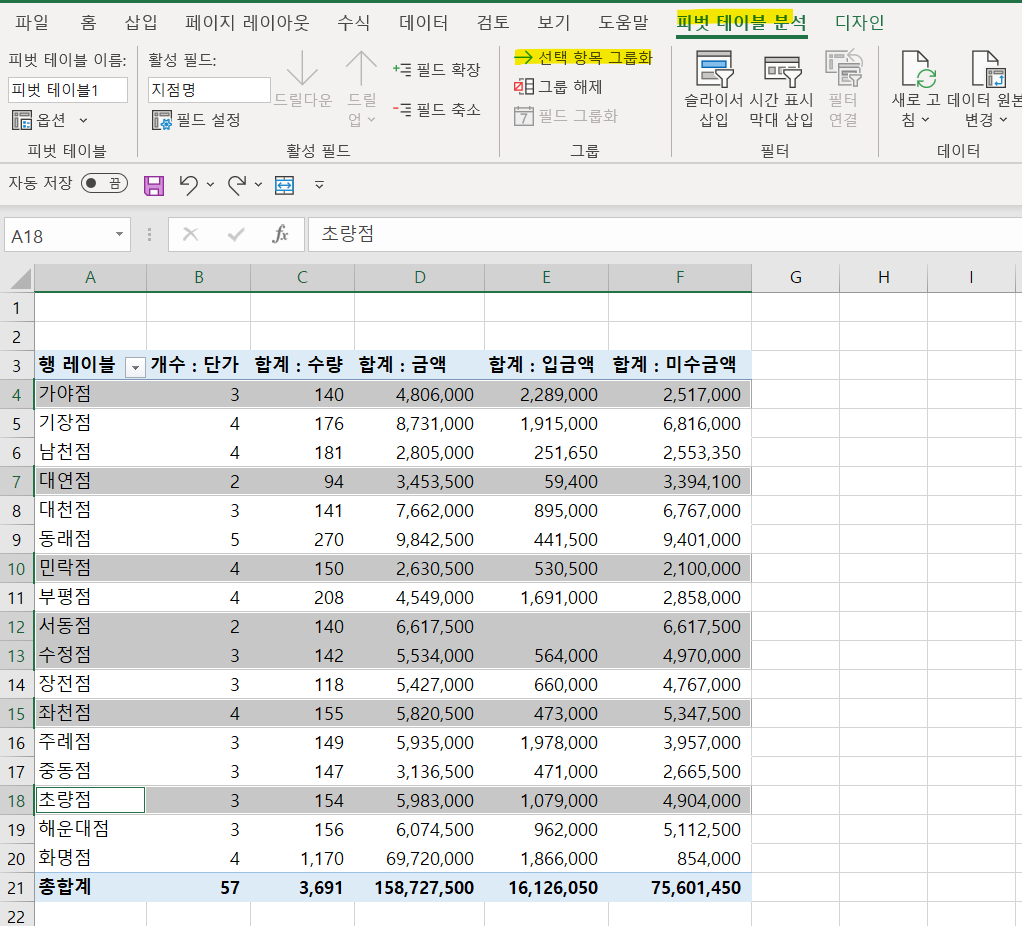Refresh pivot data with 새로 고침 icon
This screenshot has height=926, width=1022.
917,69
